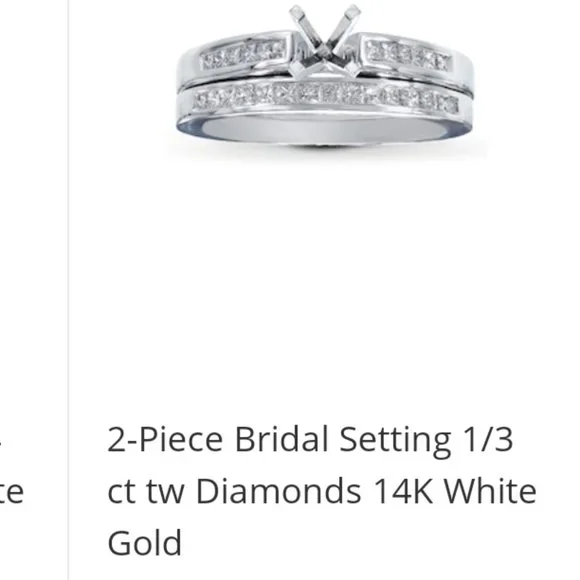The width and height of the screenshot is (580, 580).
Task: Click the word Gold in product title
Action: coord(145,542)
